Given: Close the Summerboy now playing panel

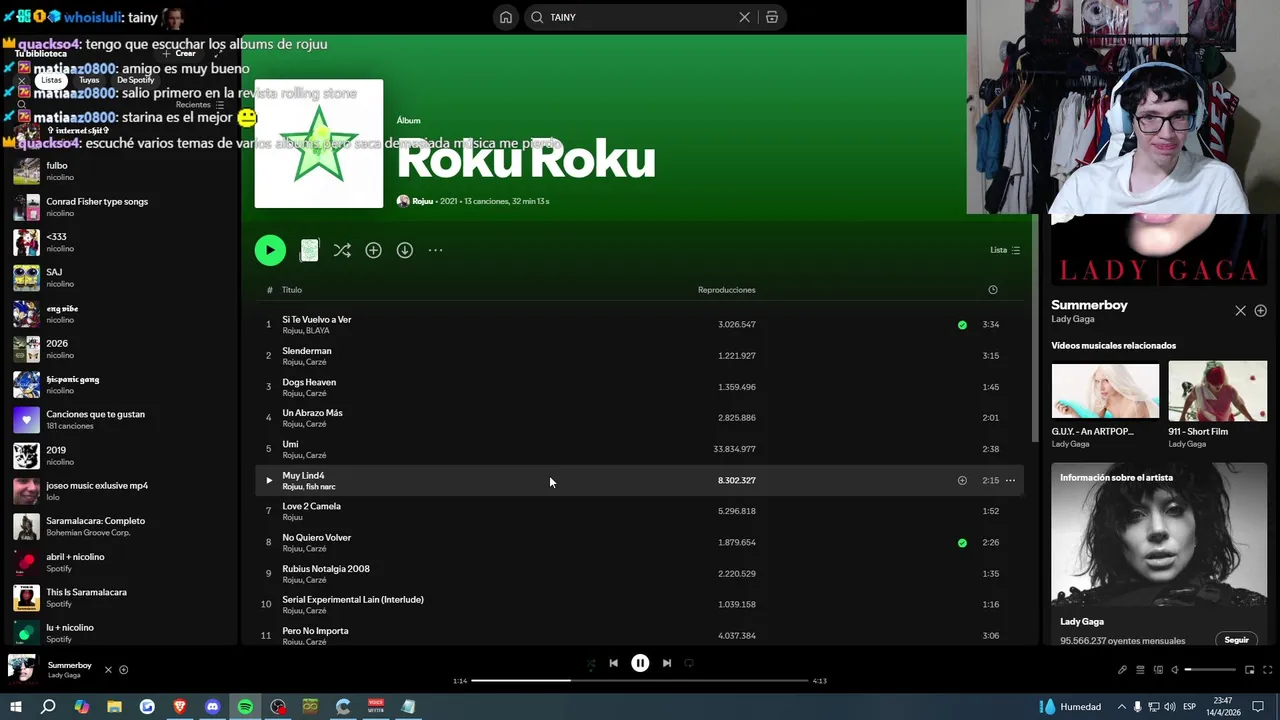Looking at the screenshot, I should tap(1240, 311).
